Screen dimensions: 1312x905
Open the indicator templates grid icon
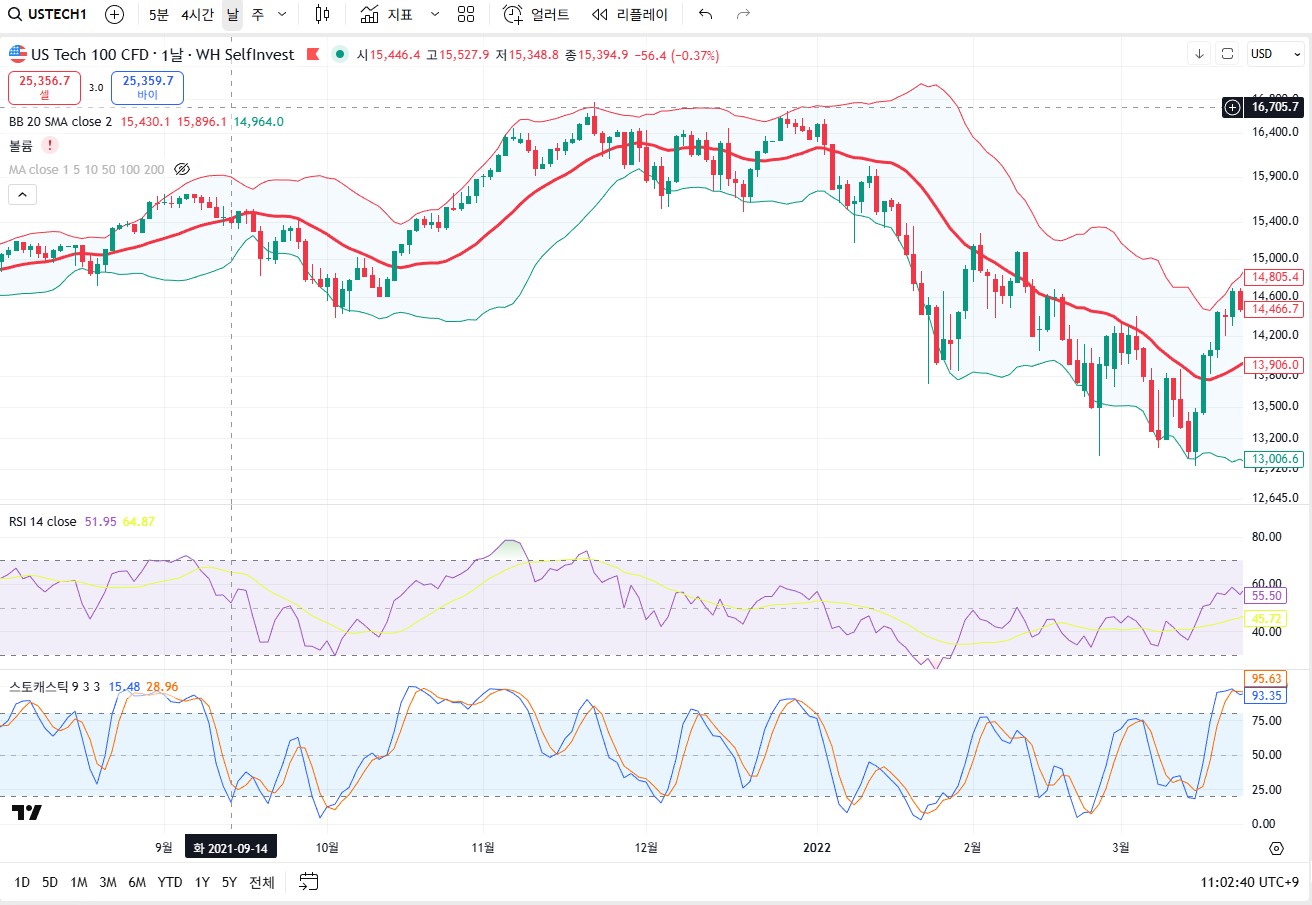(x=466, y=14)
